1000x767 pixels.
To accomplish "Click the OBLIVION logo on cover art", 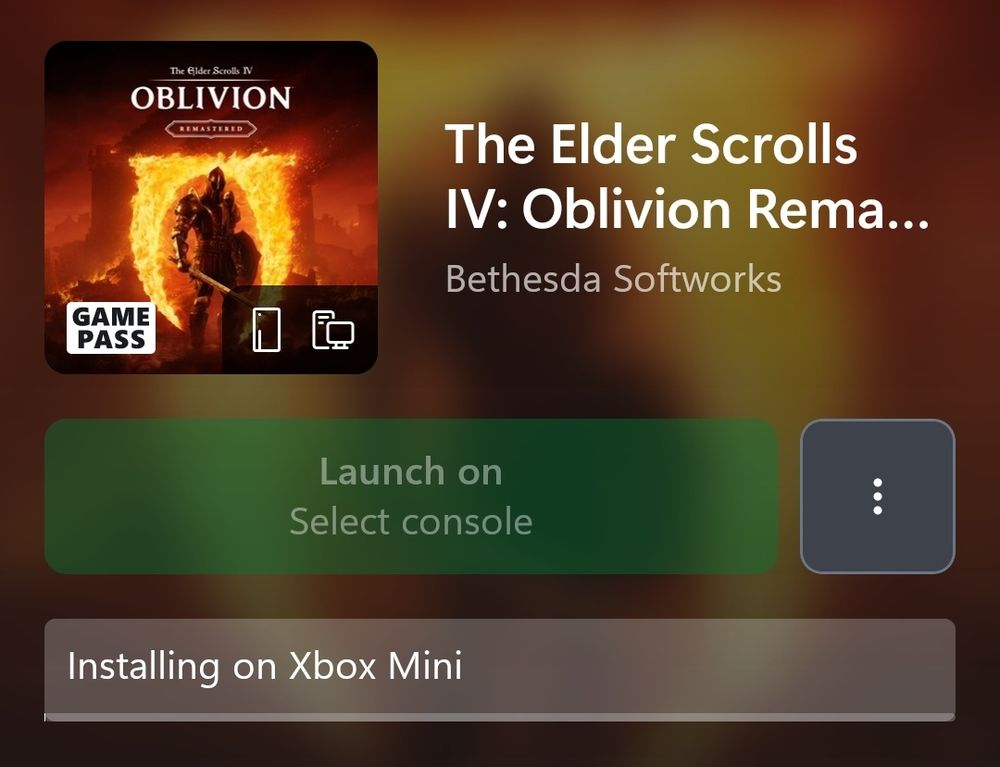I will point(210,98).
